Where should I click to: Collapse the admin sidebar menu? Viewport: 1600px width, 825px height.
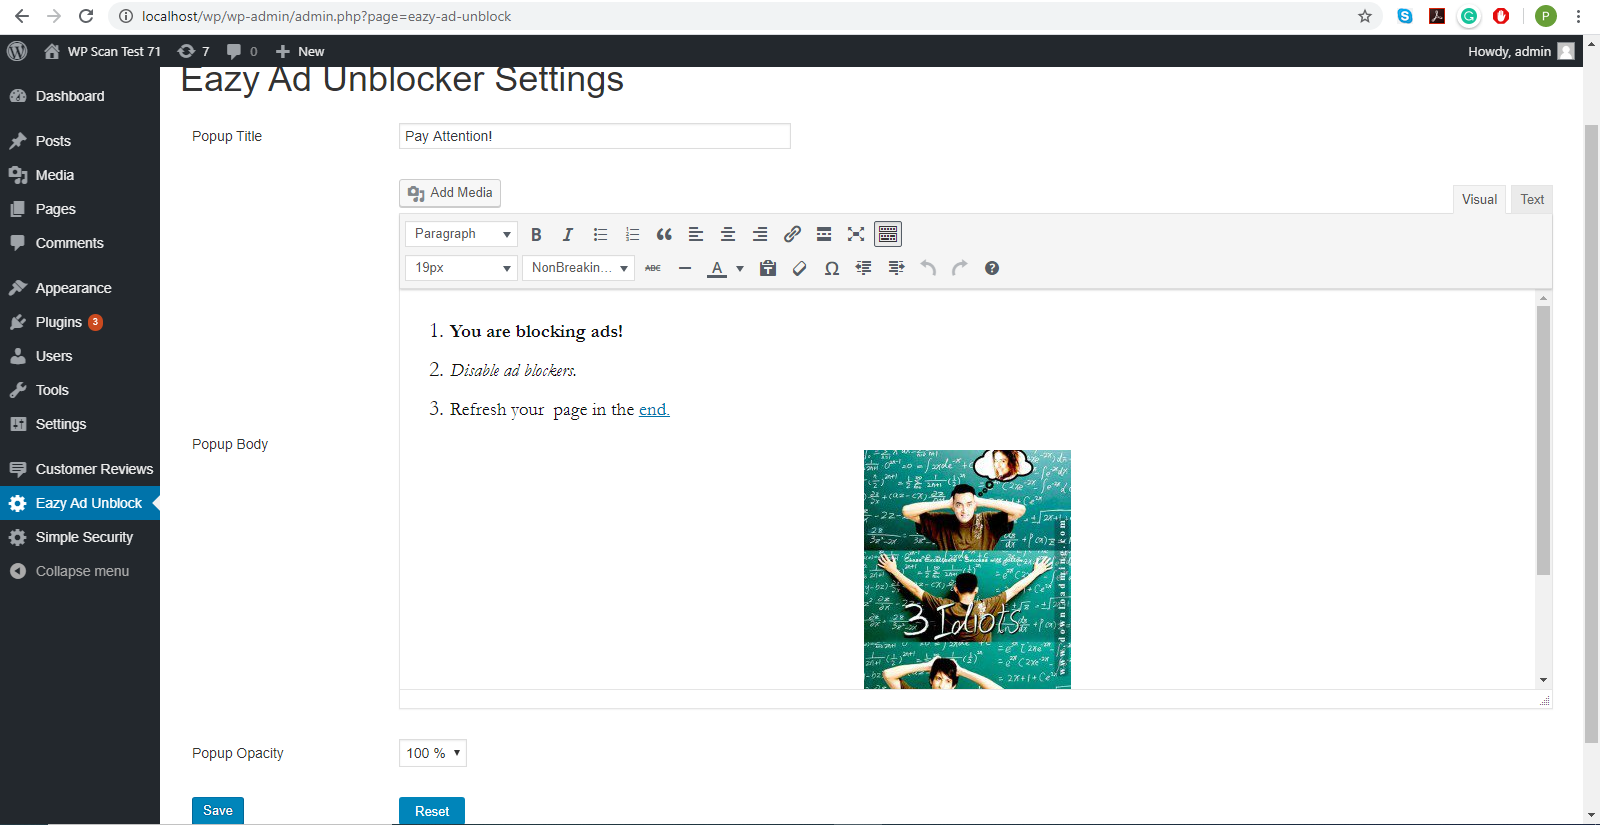80,571
